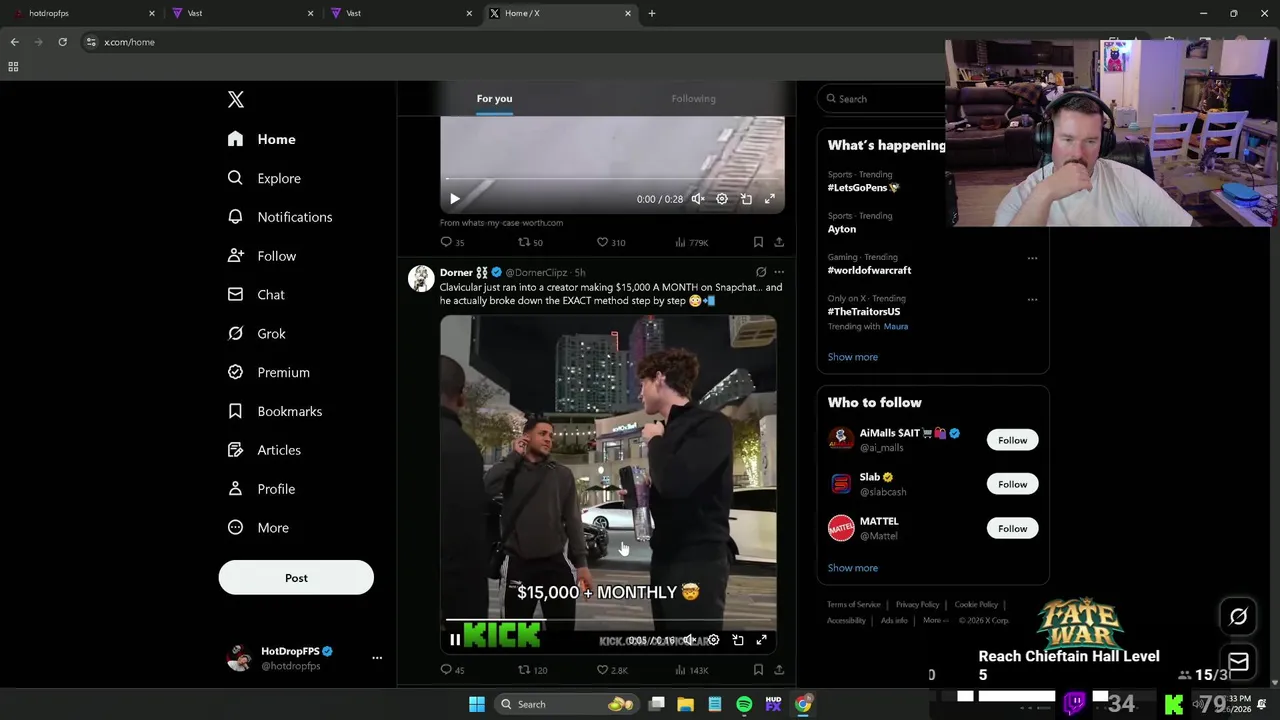Reply to the top post with 35 comments
Screen dimensions: 1280x720
coord(452,242)
